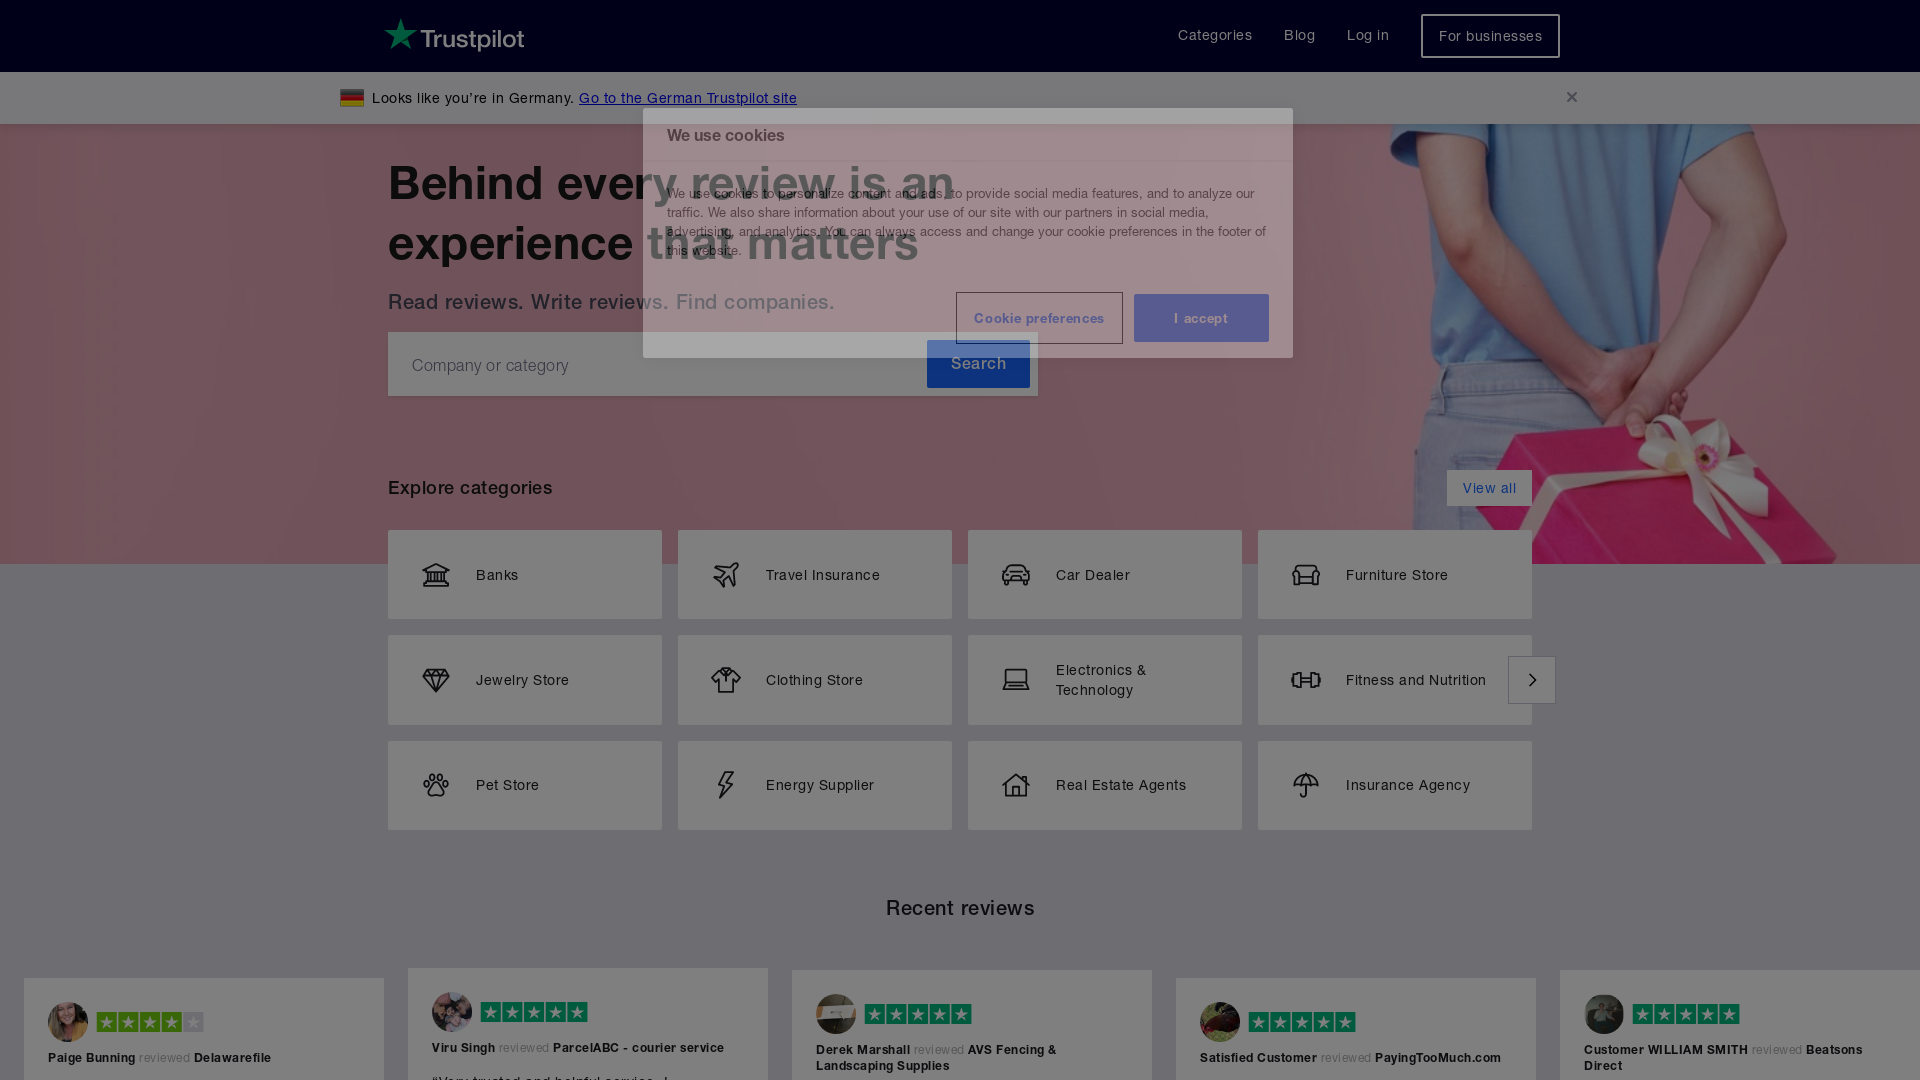Click the Trustpilot logo
Screen dimensions: 1920x1080
click(x=454, y=35)
